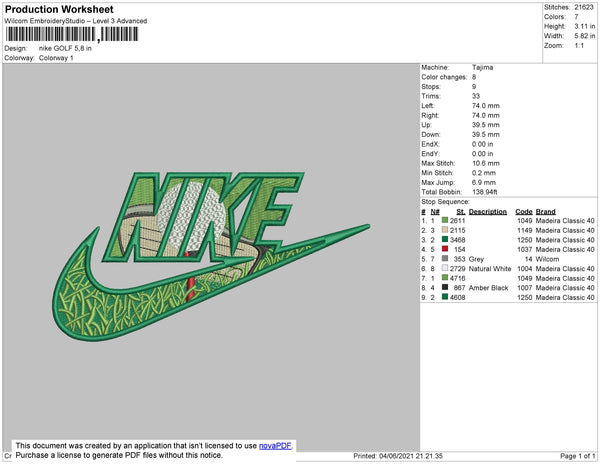This screenshot has height=464, width=600.
Task: Select the Color changes value 8
Action: coord(474,77)
